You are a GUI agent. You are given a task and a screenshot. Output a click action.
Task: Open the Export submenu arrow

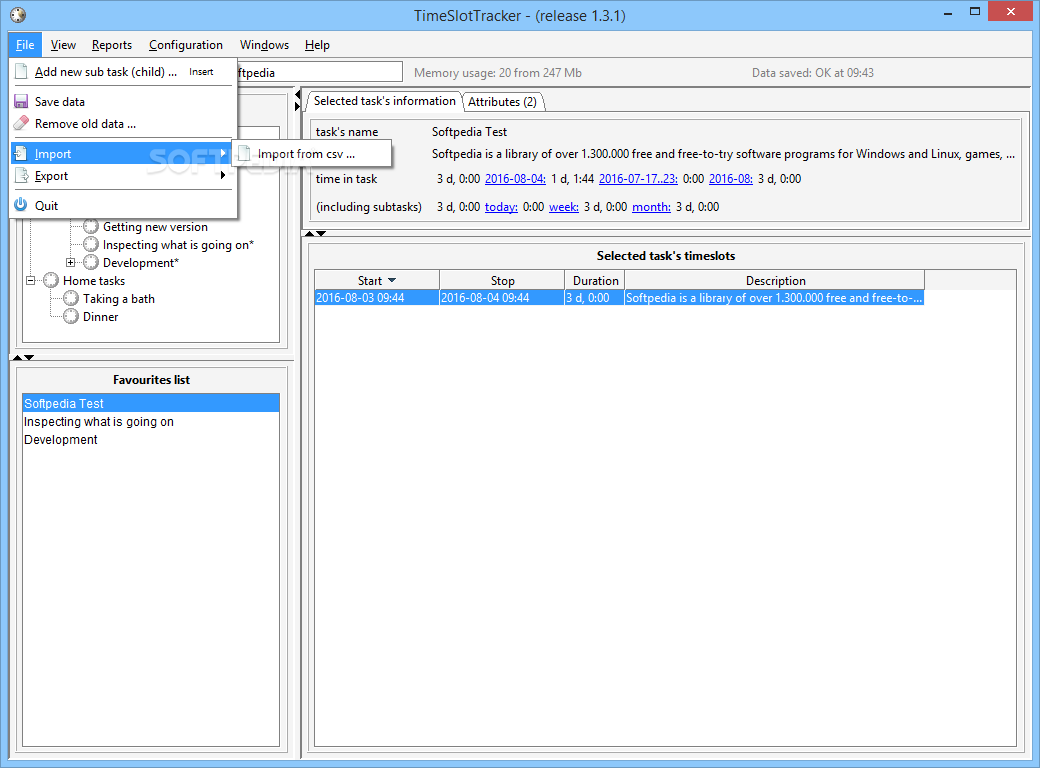[223, 175]
